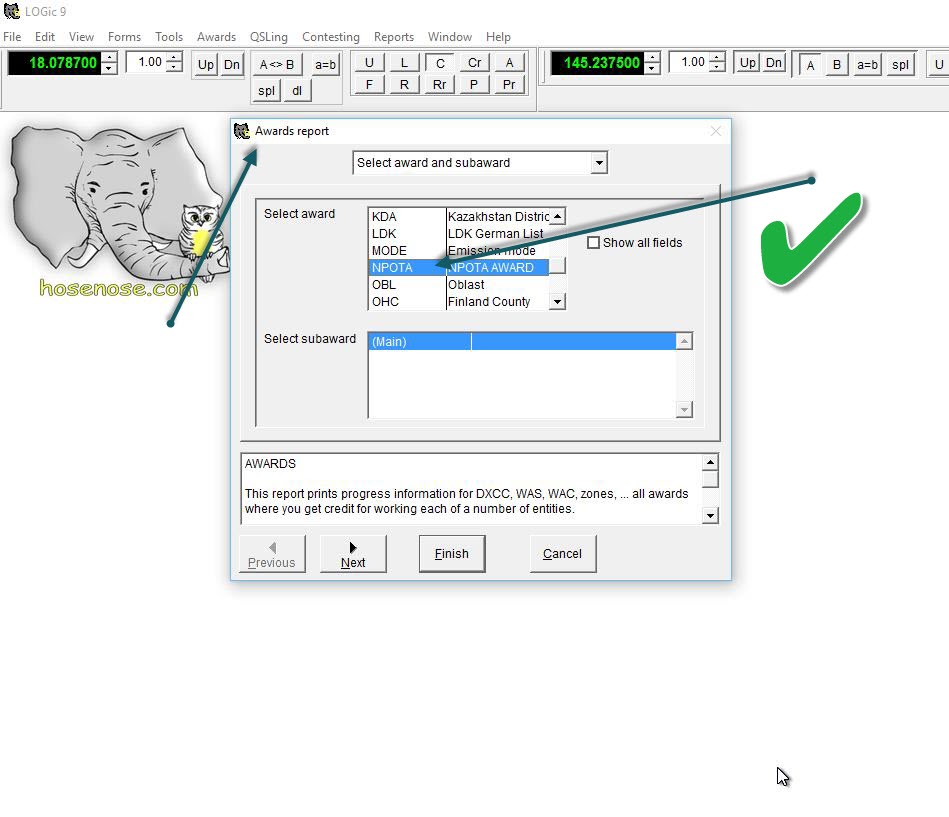Screen dimensions: 949x817
Task: Choose OBL Oblast award
Action: (460, 284)
